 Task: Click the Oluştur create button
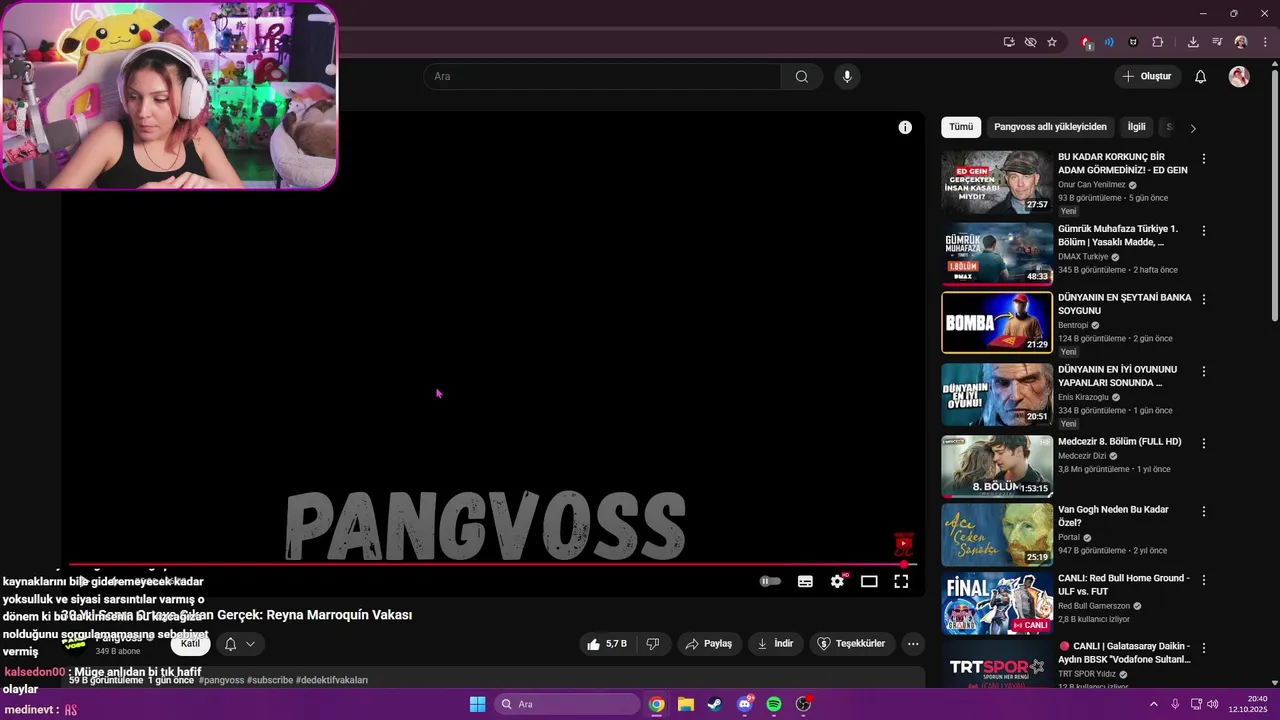1147,77
